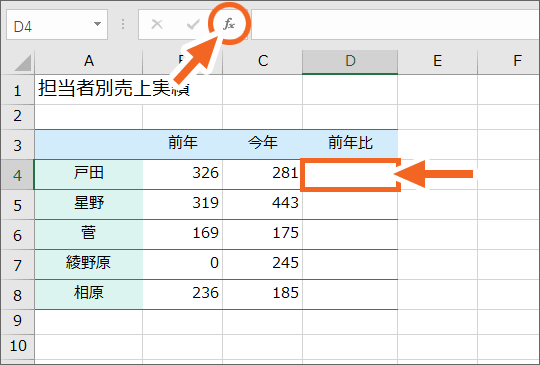Click the formula bar resize dots handle
This screenshot has width=540, height=365.
(123, 24)
